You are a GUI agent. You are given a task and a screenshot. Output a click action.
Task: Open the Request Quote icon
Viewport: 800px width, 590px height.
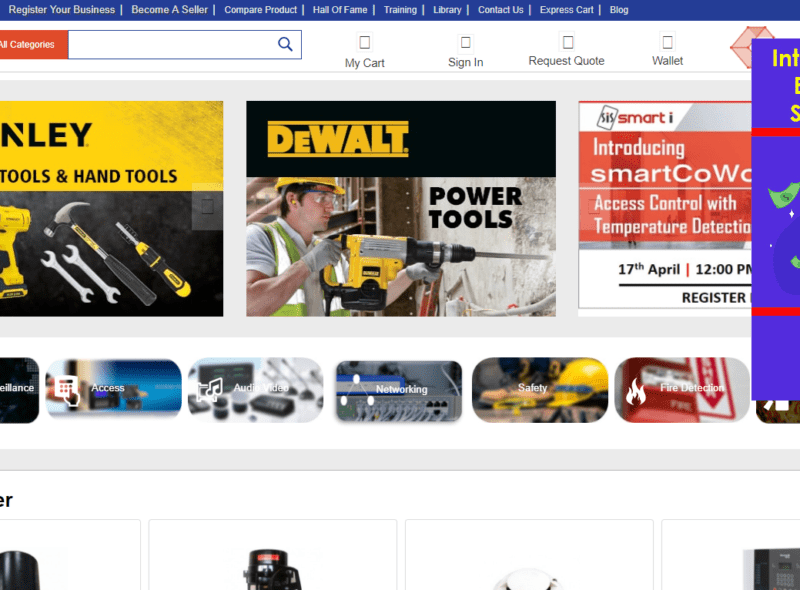tap(567, 42)
